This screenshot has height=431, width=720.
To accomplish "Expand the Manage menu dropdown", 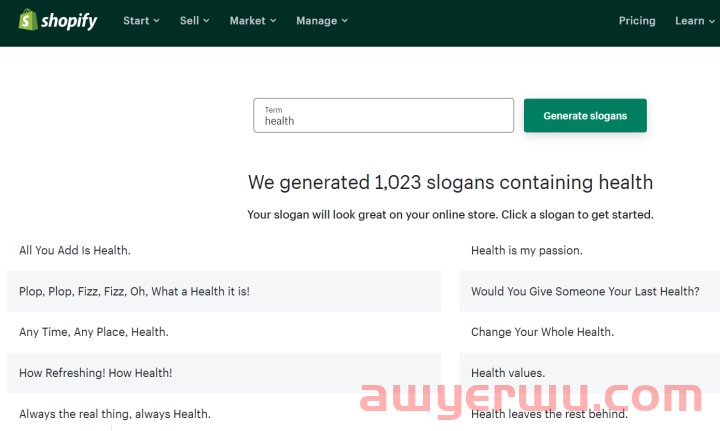I will coord(321,21).
